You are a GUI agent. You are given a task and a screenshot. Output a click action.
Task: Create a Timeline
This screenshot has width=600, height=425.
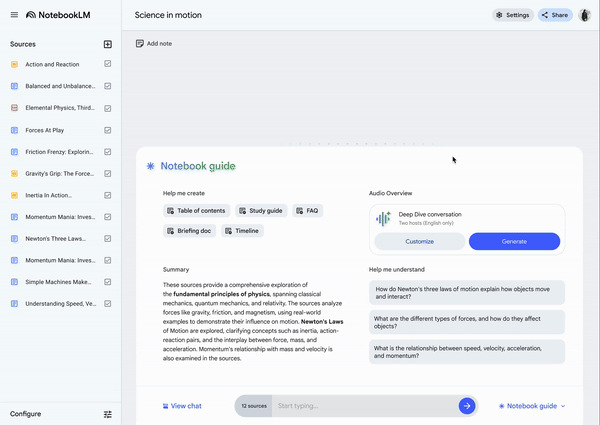pos(242,231)
